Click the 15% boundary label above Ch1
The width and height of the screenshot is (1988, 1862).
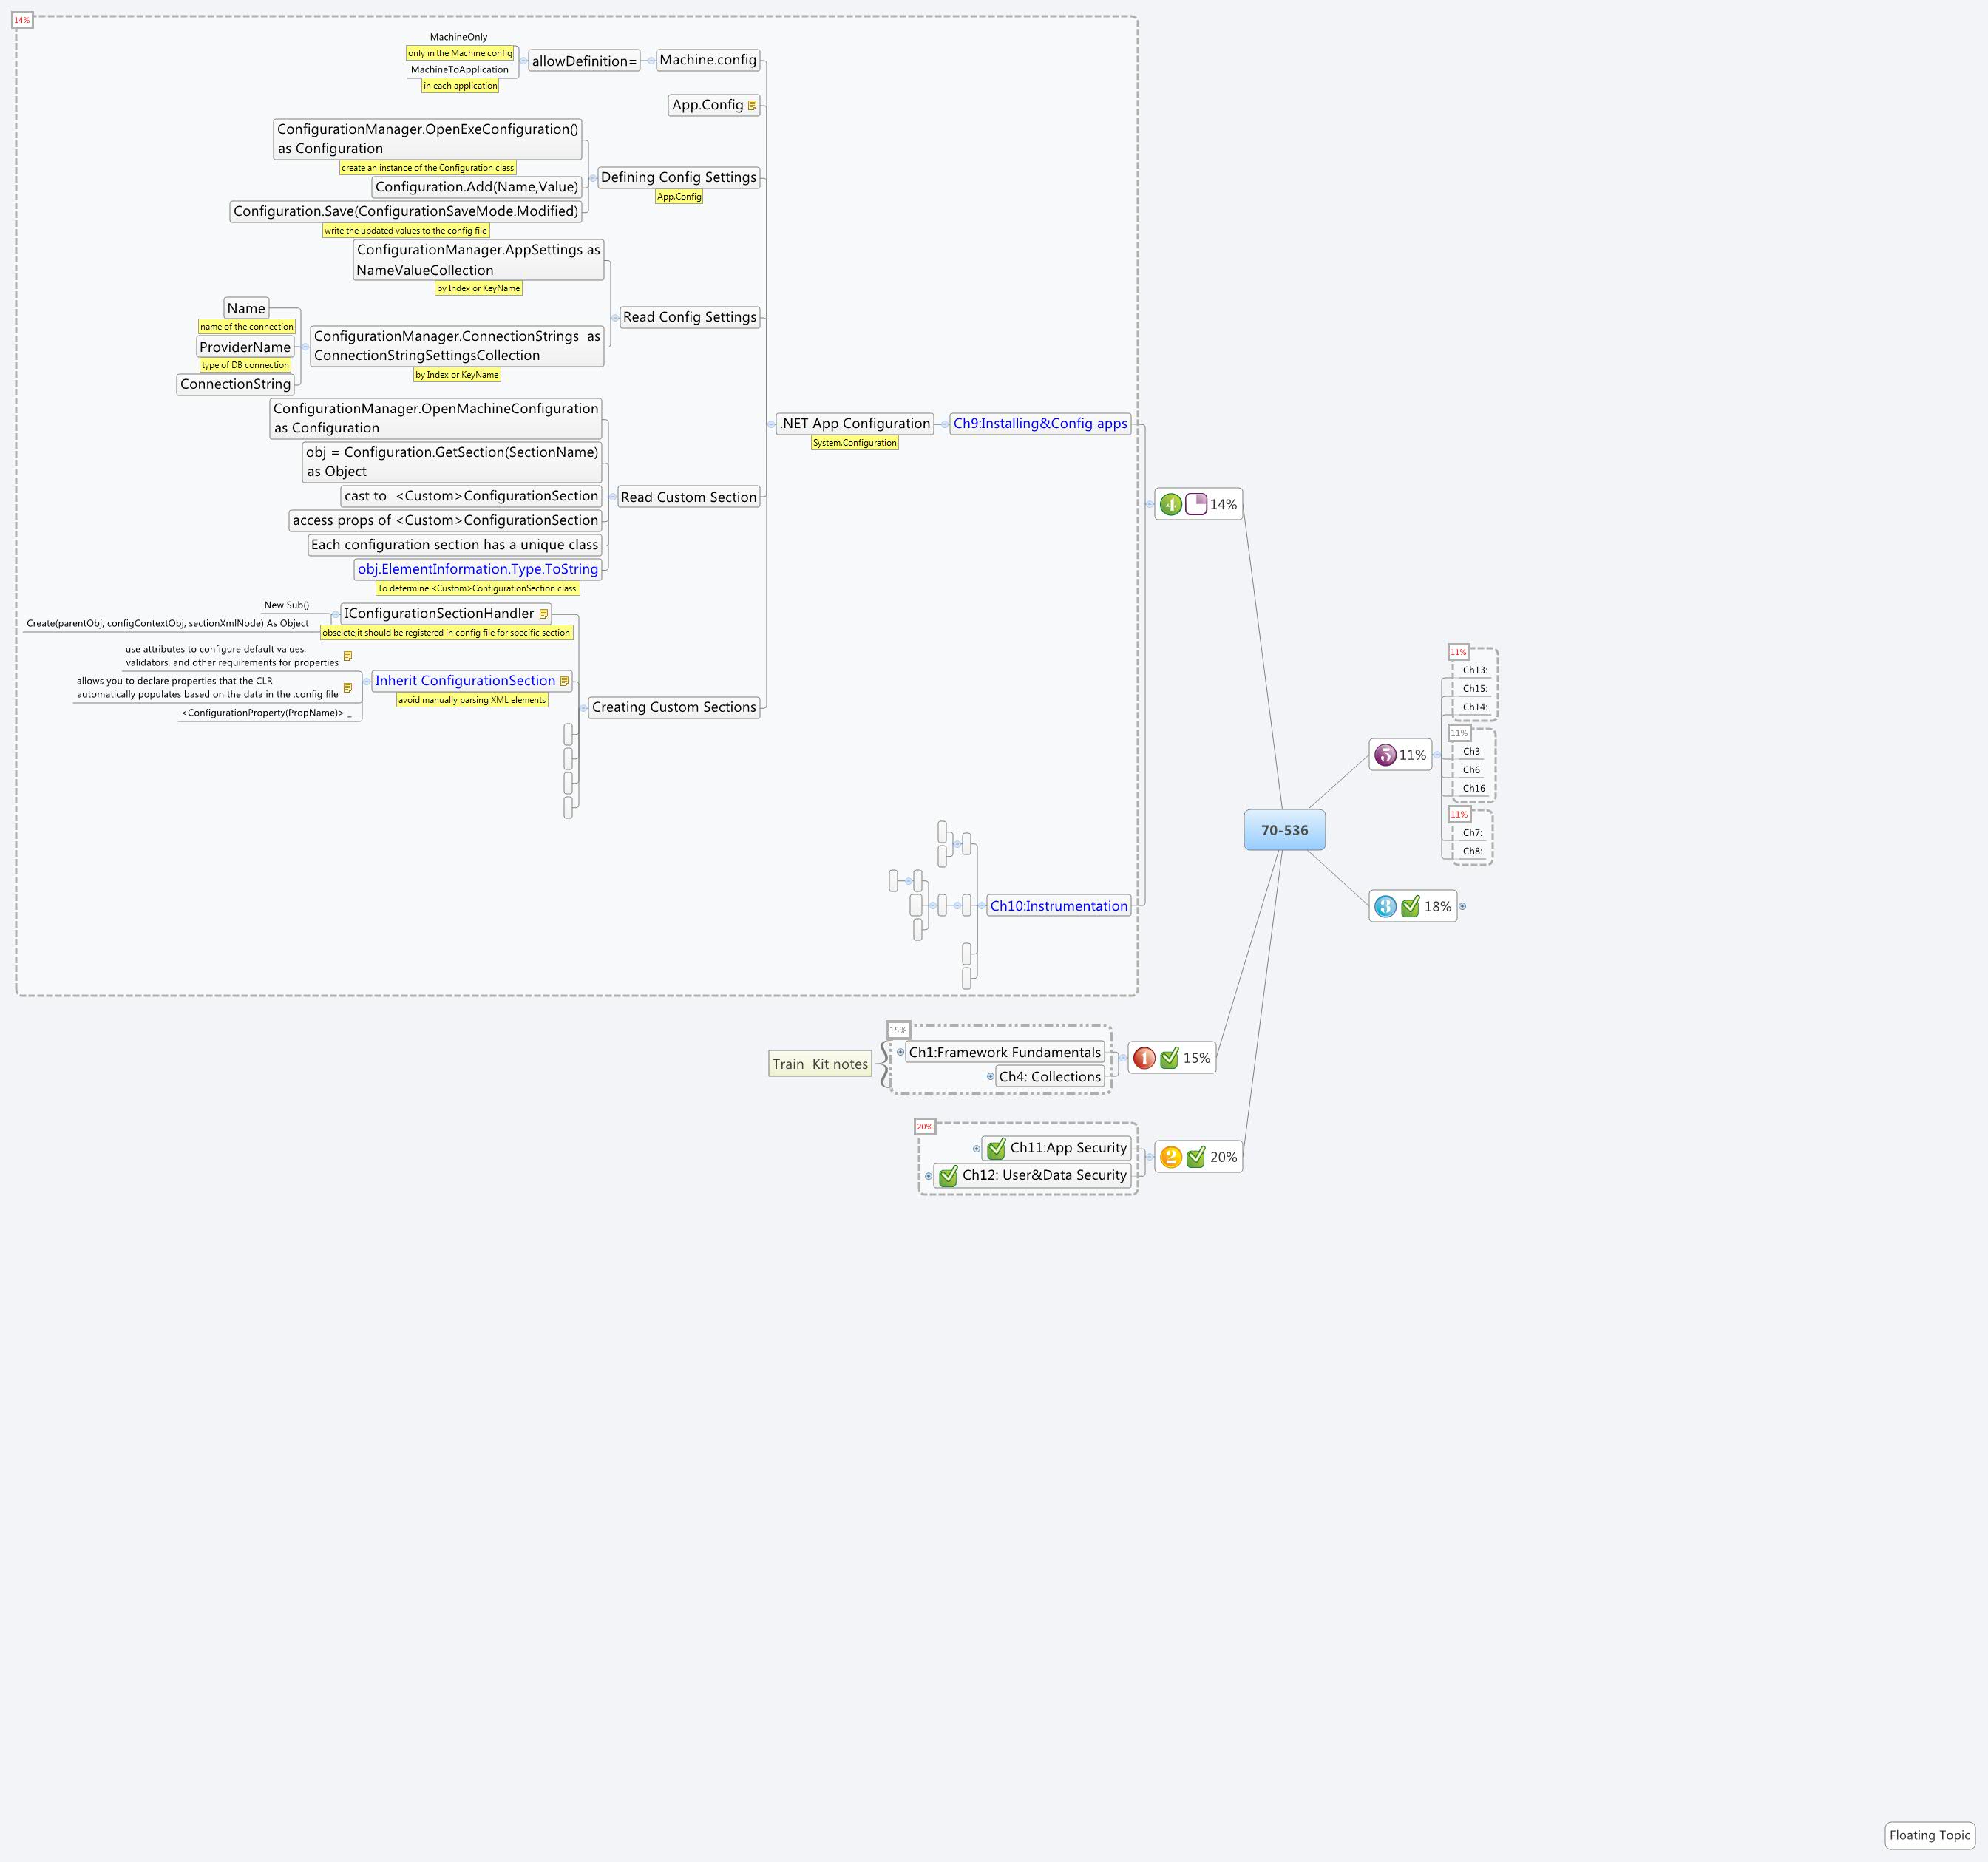(x=898, y=1030)
